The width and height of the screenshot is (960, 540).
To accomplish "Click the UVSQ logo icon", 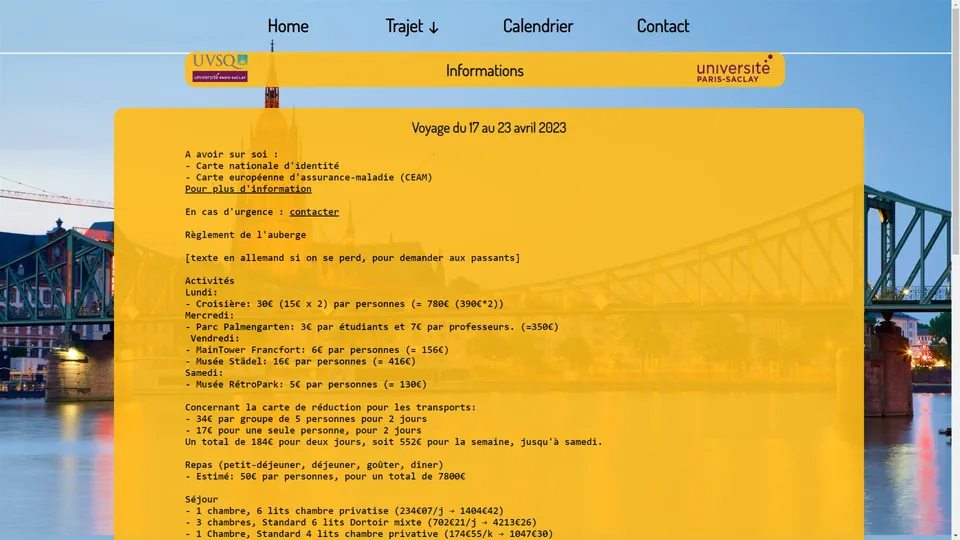I will (x=220, y=68).
